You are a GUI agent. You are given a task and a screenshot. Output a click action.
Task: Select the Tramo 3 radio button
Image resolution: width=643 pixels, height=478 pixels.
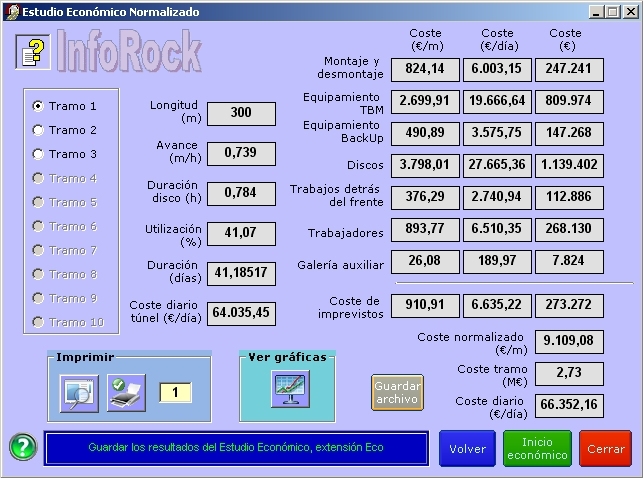click(39, 154)
